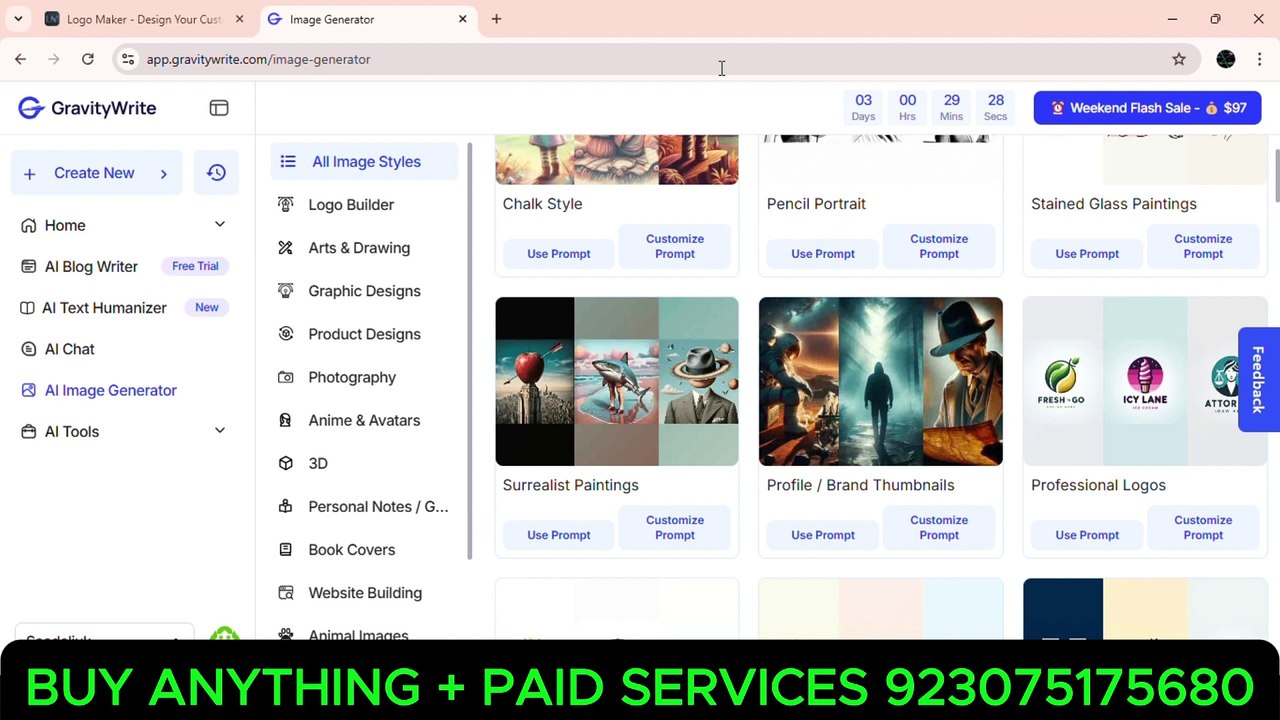Click the Book Covers icon

[x=286, y=550]
